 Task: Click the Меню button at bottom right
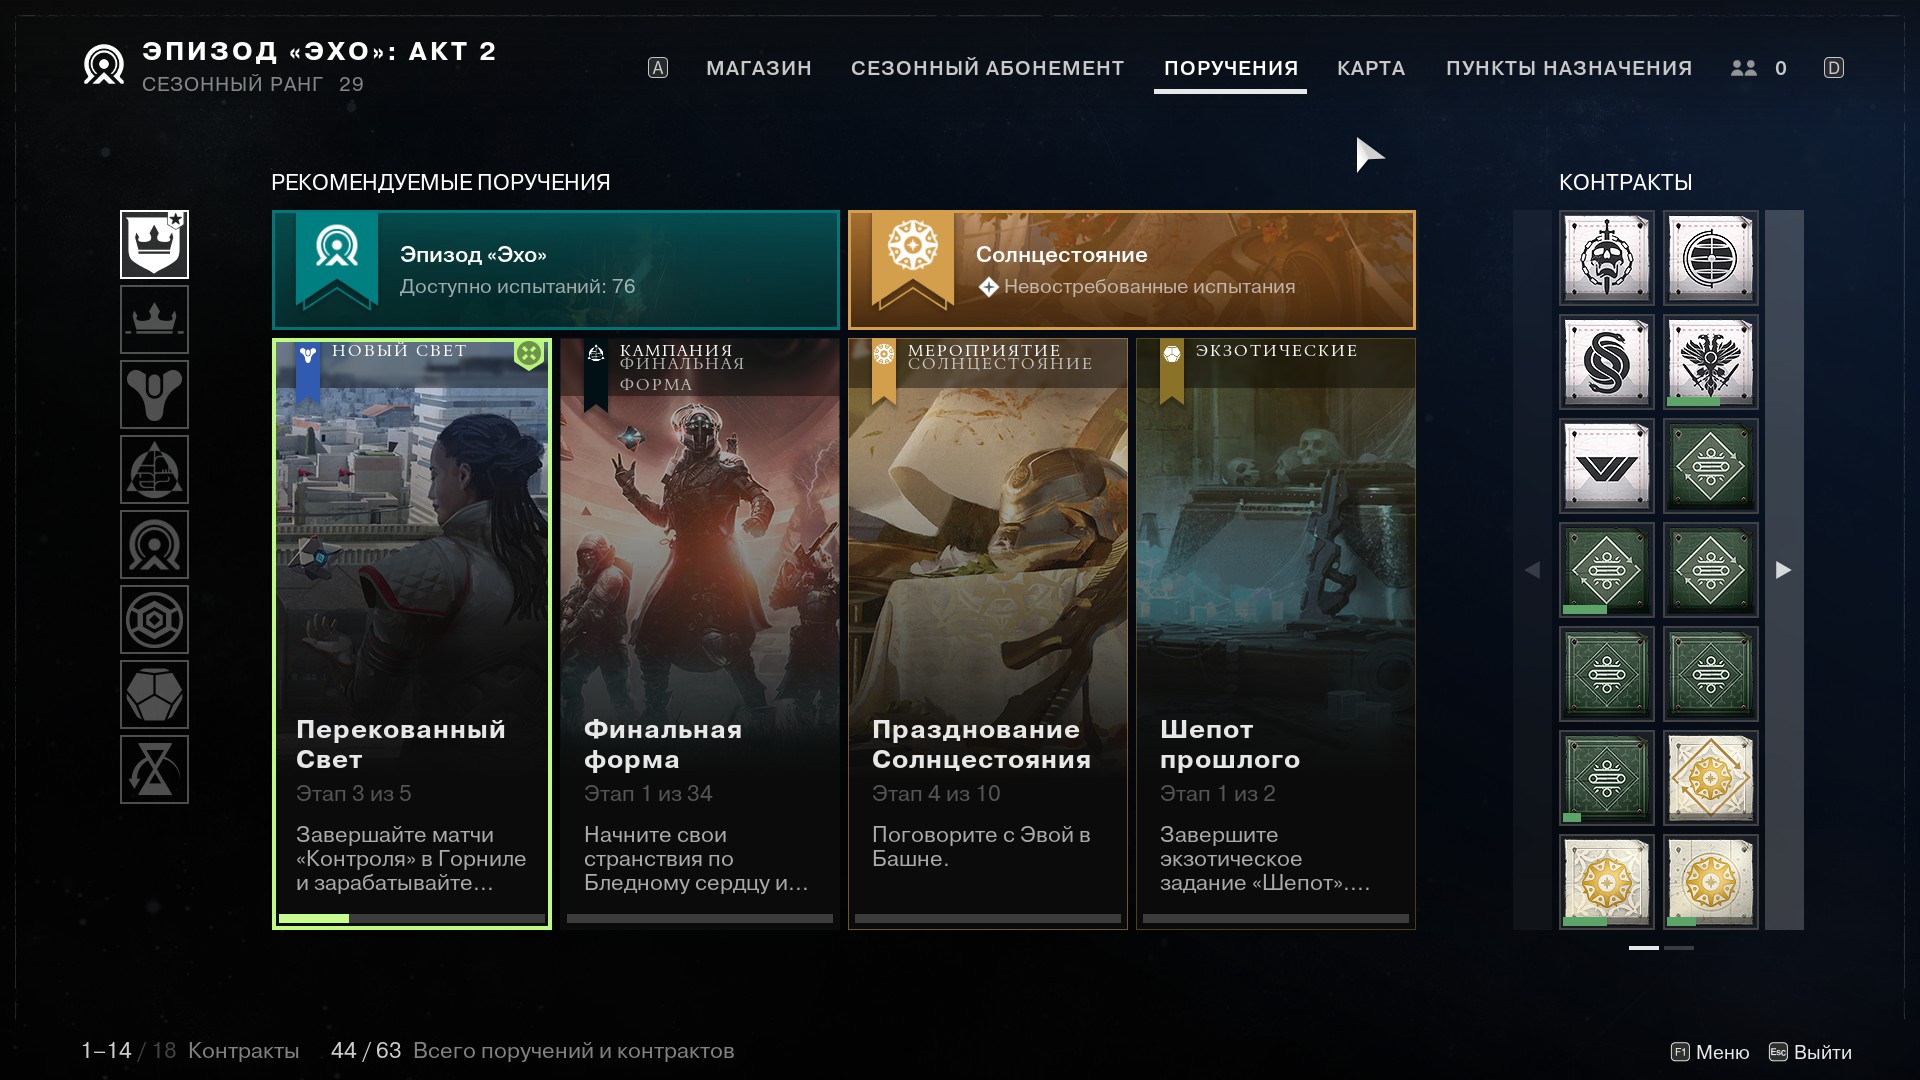[x=1710, y=1052]
